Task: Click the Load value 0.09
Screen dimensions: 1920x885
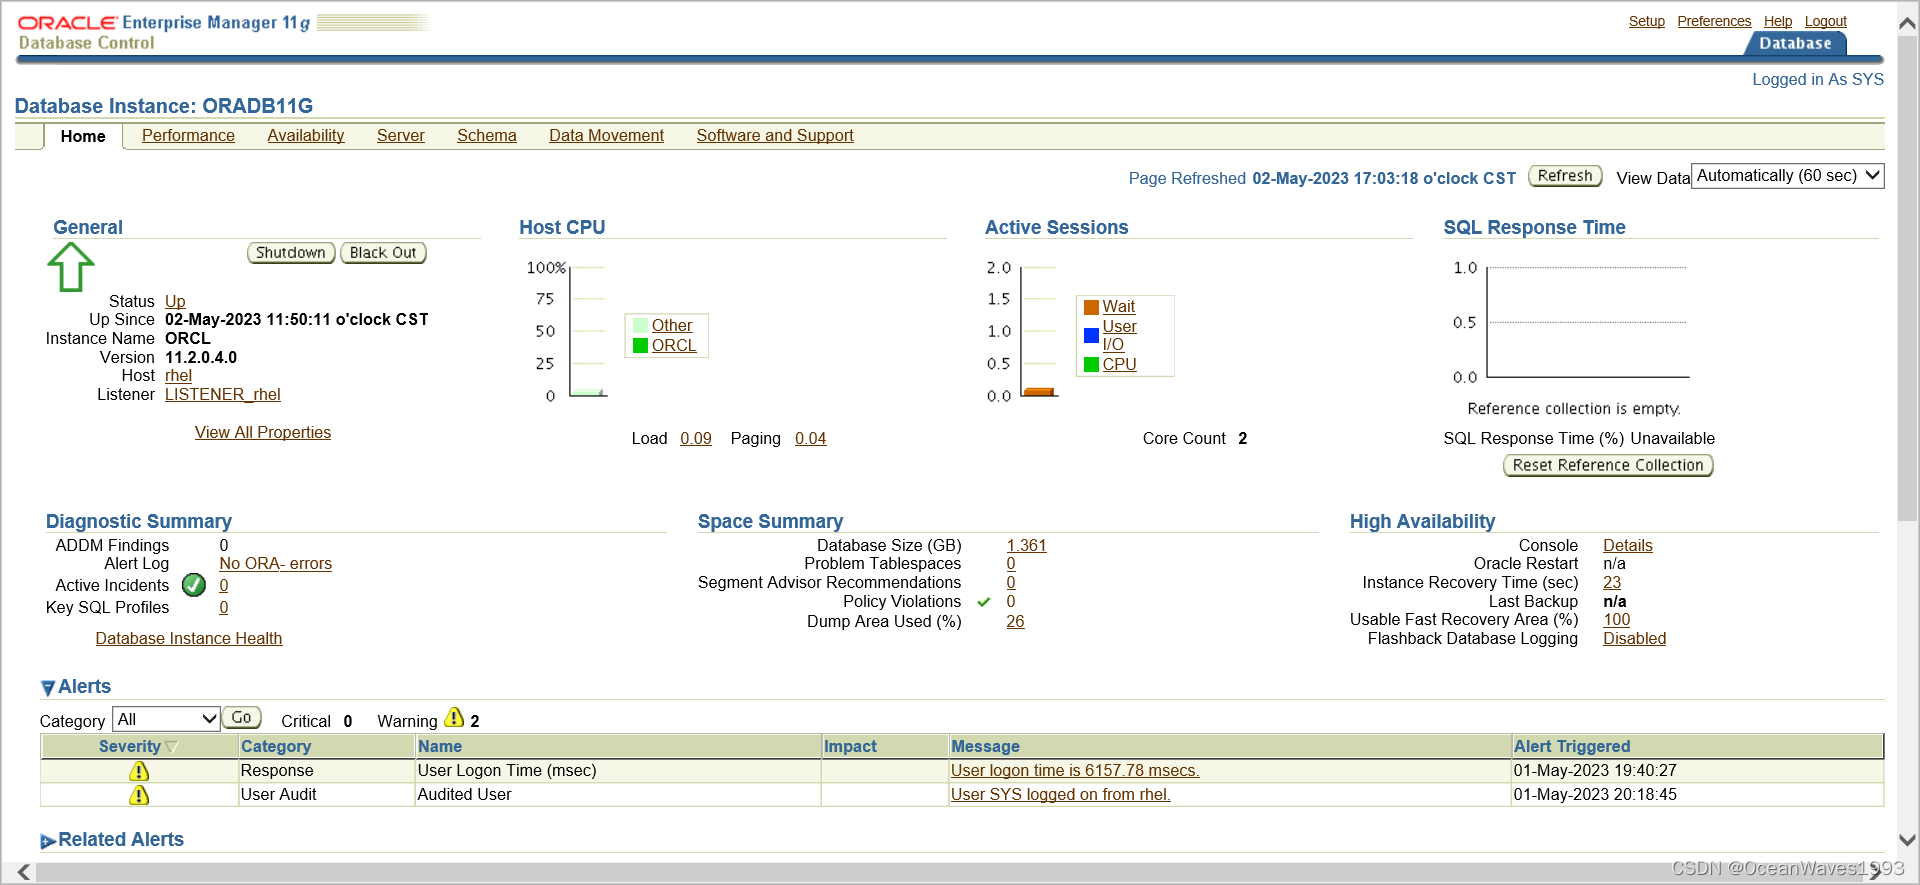Action: pyautogui.click(x=696, y=439)
